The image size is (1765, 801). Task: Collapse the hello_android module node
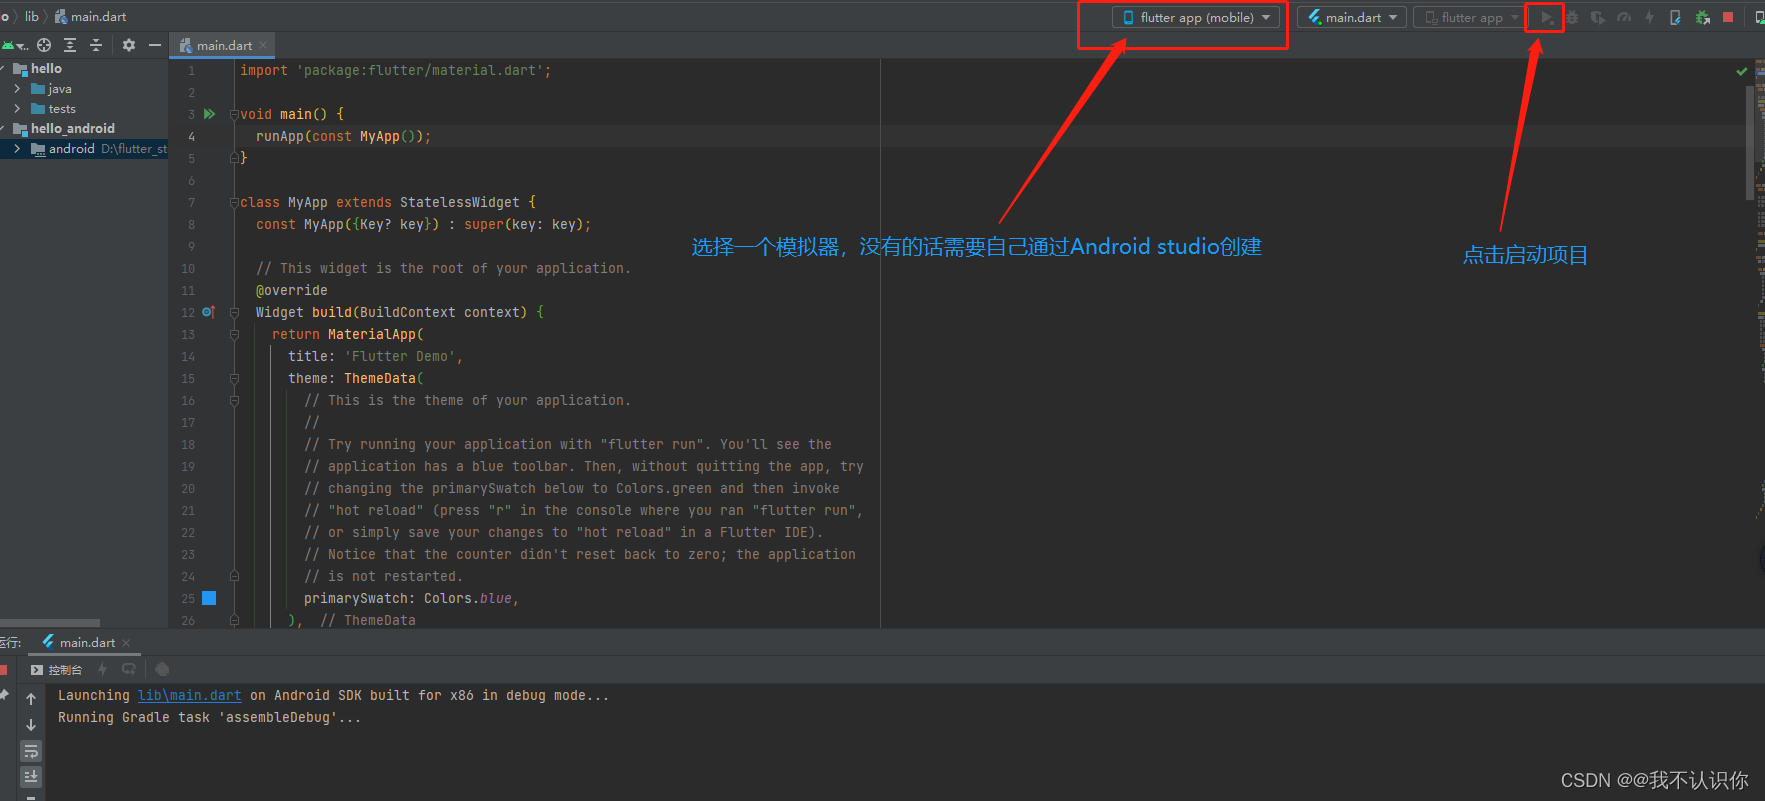3,129
